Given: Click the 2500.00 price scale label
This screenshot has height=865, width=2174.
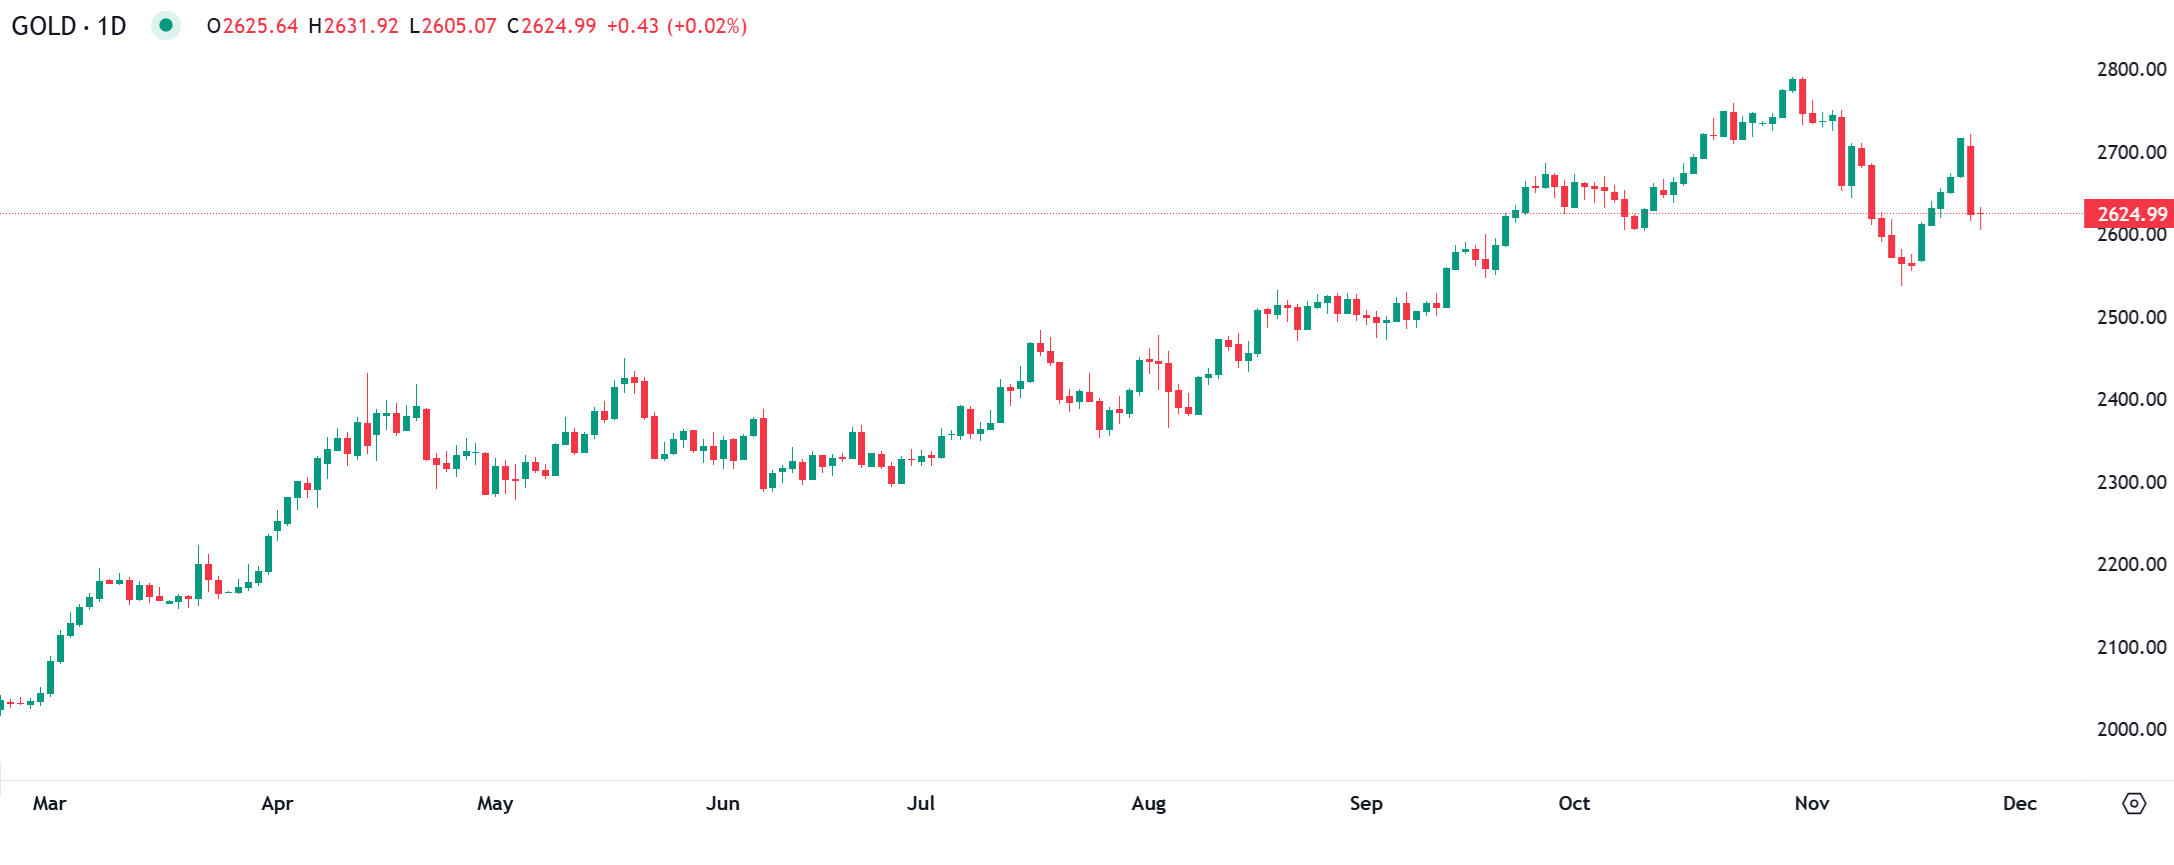Looking at the screenshot, I should pos(2131,318).
